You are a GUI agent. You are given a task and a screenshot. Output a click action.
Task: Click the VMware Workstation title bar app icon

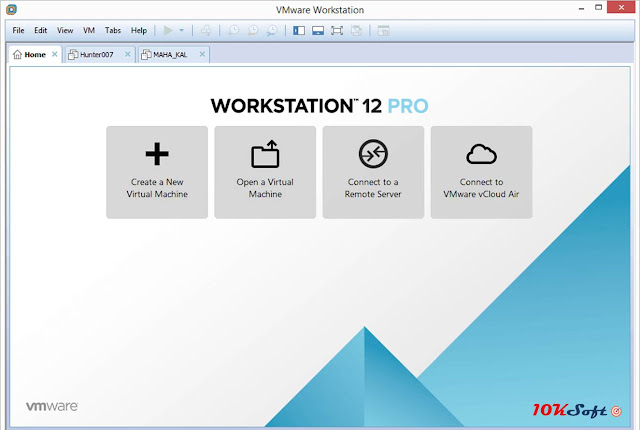coord(11,9)
